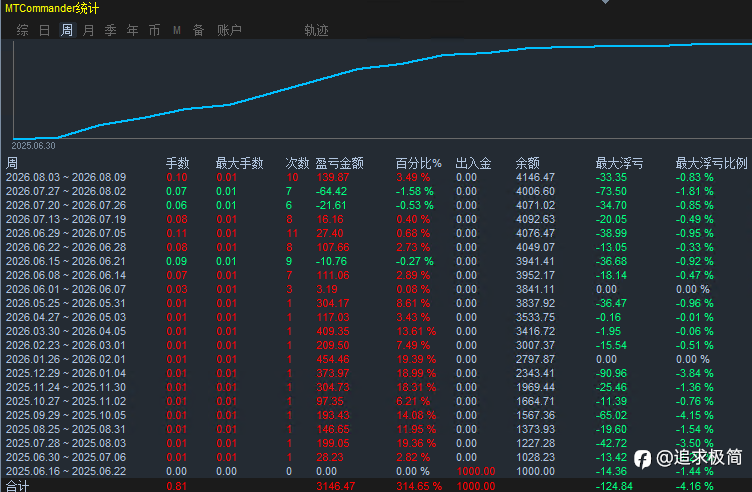The image size is (752, 492).
Task: Click total percentage 314.65 %
Action: pyautogui.click(x=419, y=486)
